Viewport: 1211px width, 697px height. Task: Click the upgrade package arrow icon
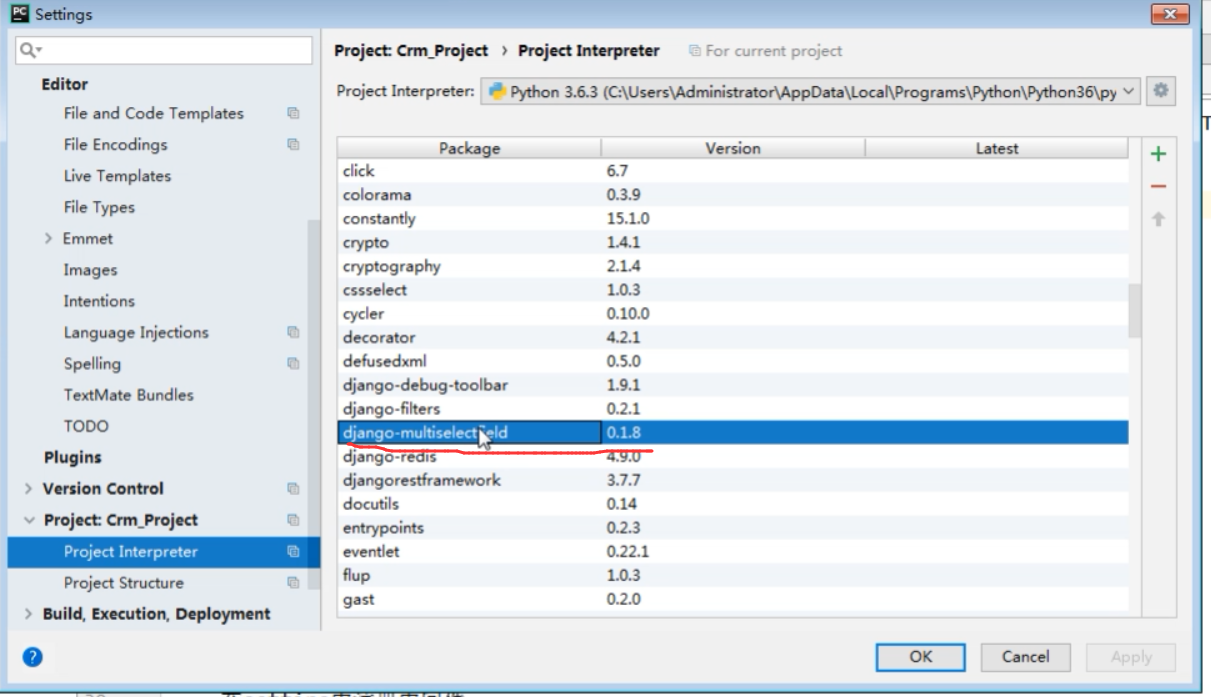[x=1158, y=218]
